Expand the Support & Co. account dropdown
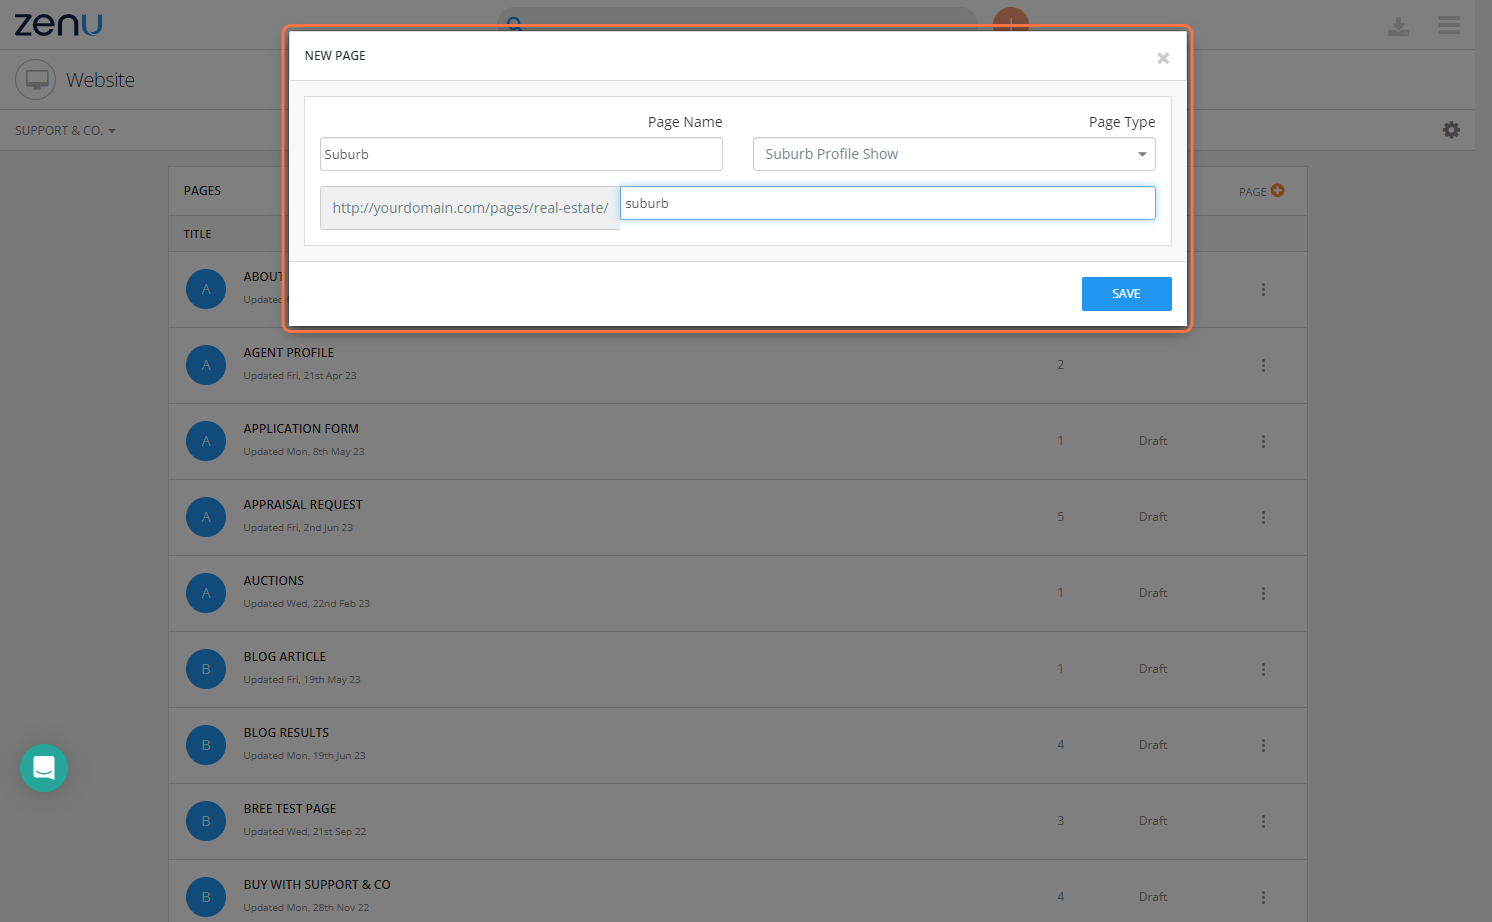This screenshot has height=922, width=1492. tap(65, 131)
